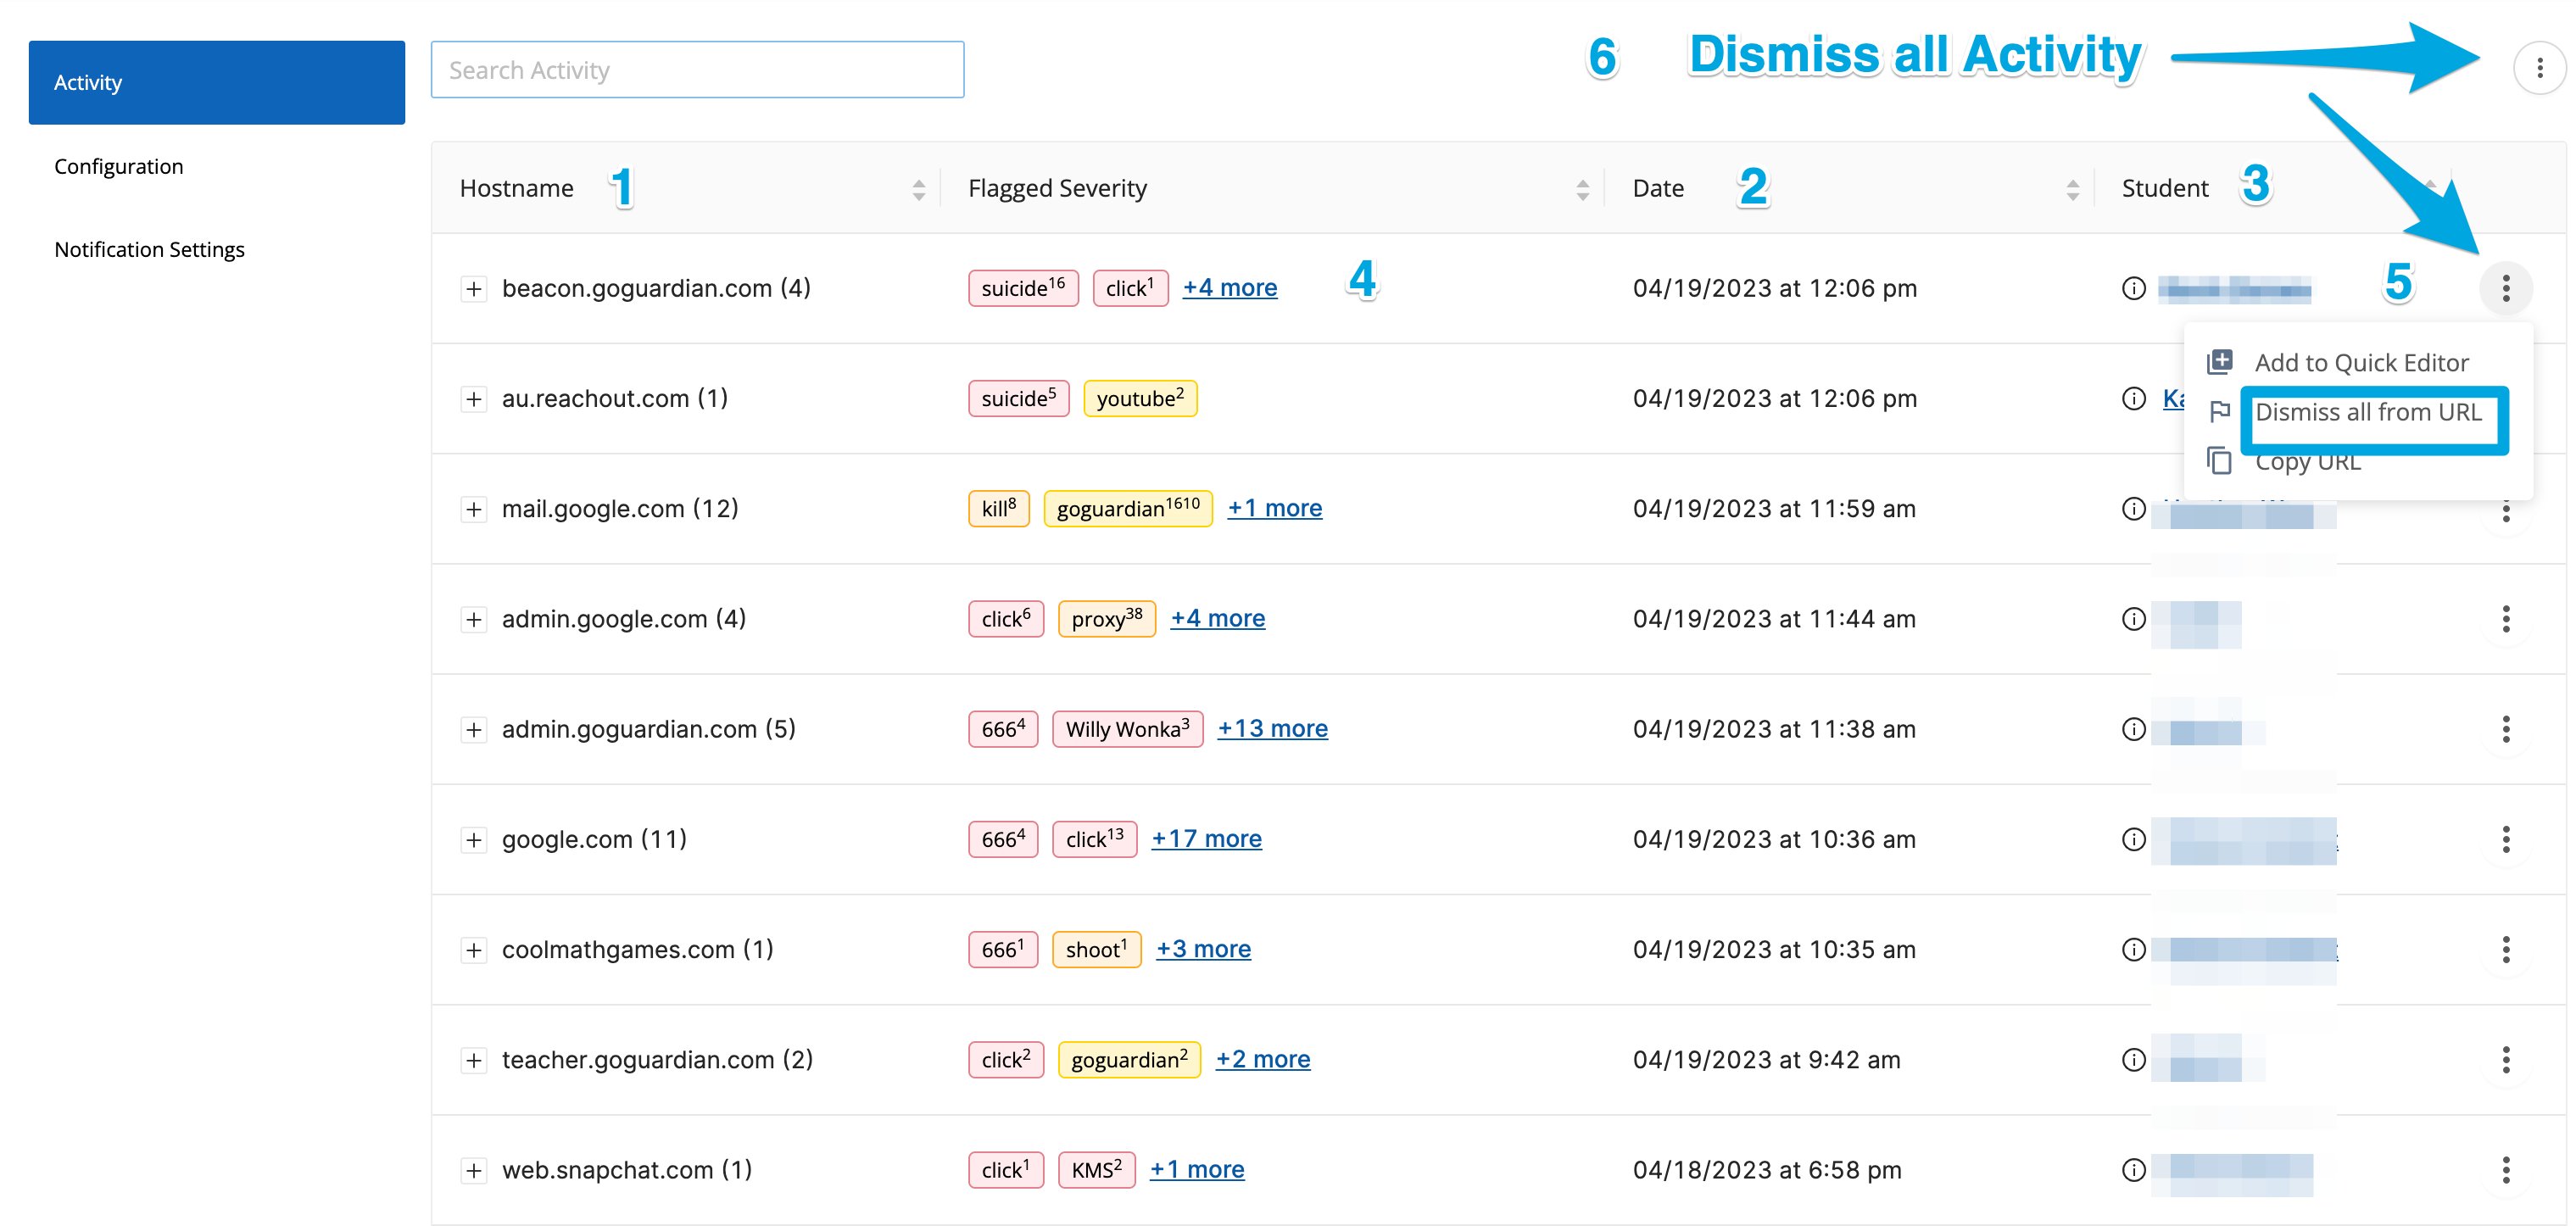View student info icon for au.reachout.com

tap(2133, 399)
